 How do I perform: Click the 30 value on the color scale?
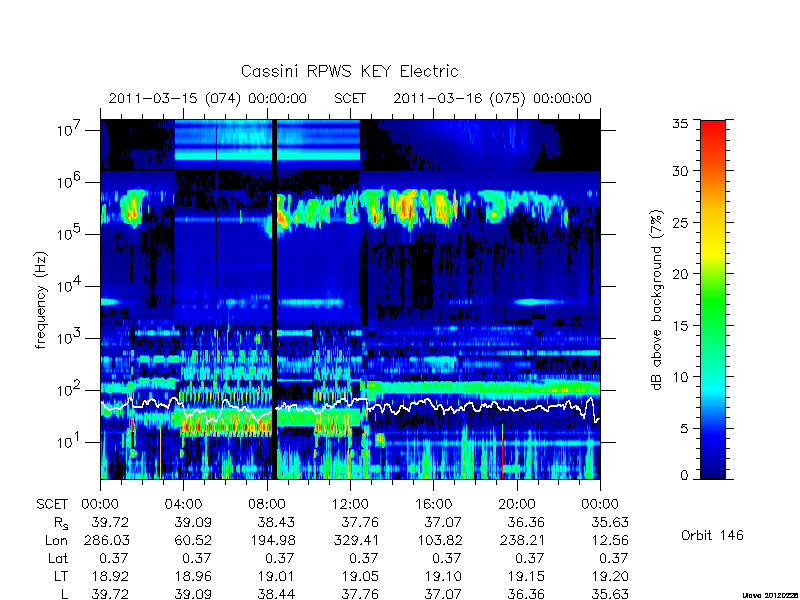pos(680,170)
